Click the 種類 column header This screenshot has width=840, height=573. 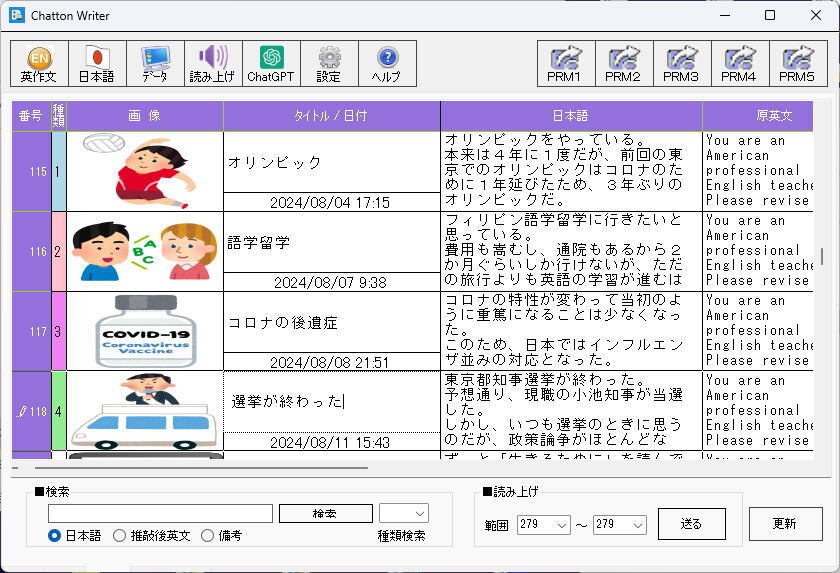click(x=59, y=116)
